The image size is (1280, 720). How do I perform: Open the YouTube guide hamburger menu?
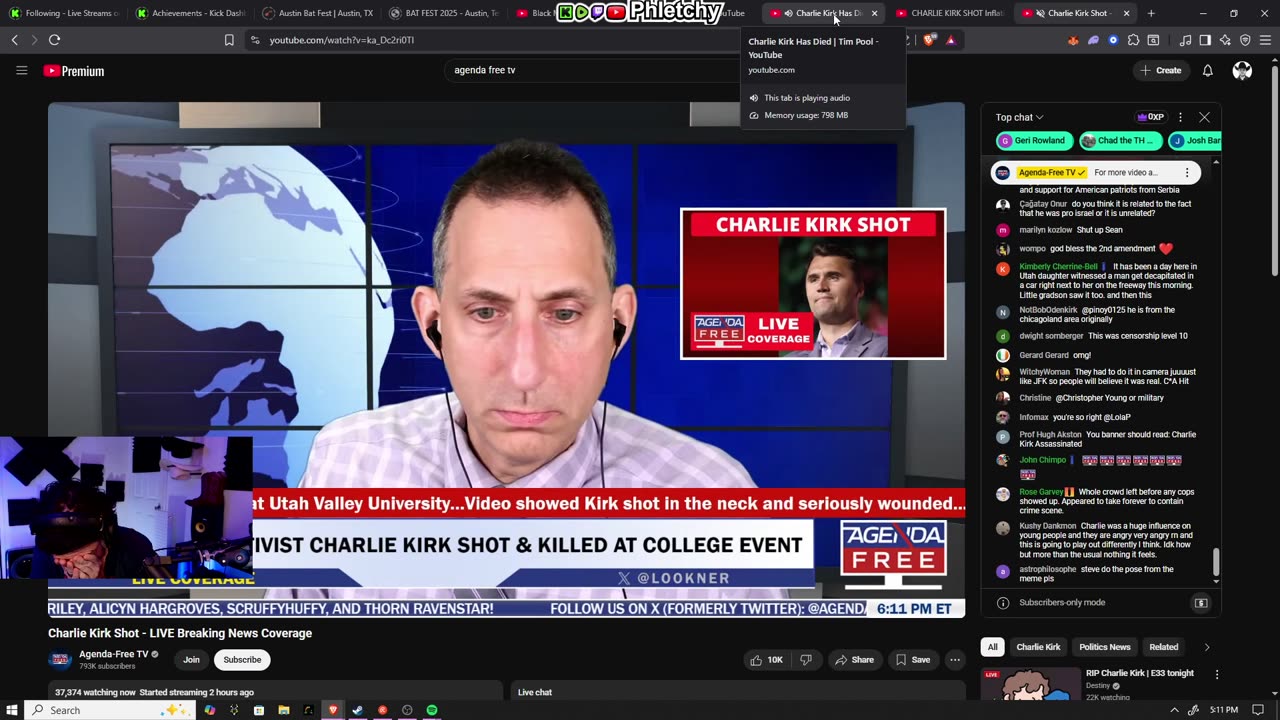pos(21,70)
